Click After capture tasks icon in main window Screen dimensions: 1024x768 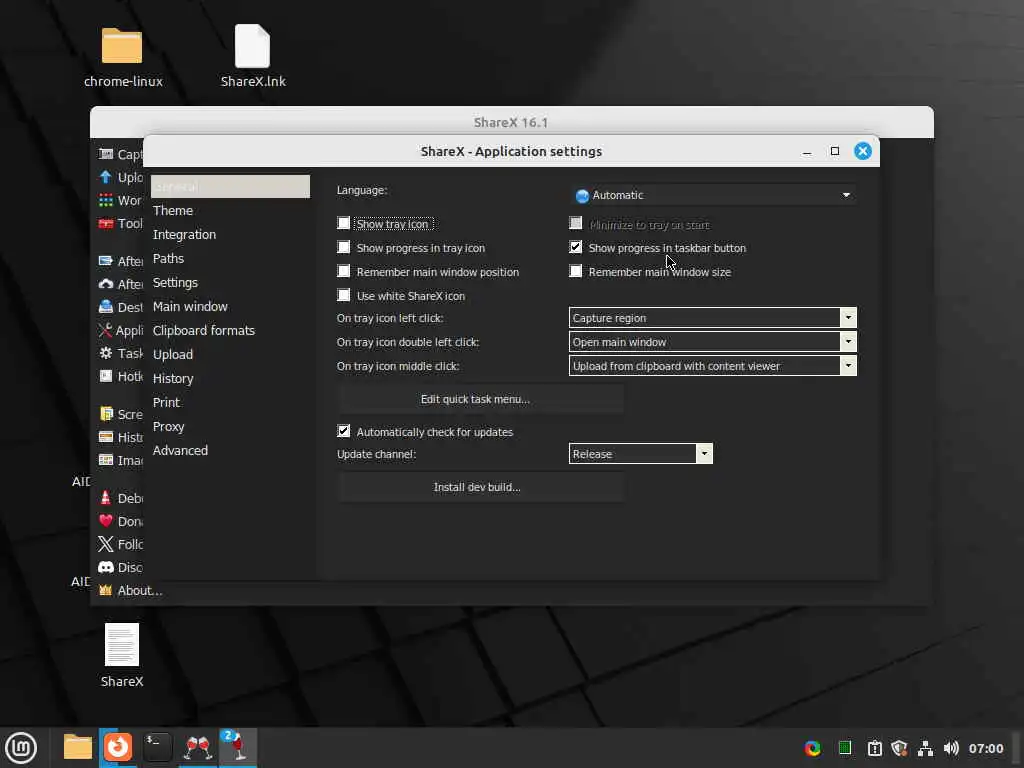click(105, 261)
